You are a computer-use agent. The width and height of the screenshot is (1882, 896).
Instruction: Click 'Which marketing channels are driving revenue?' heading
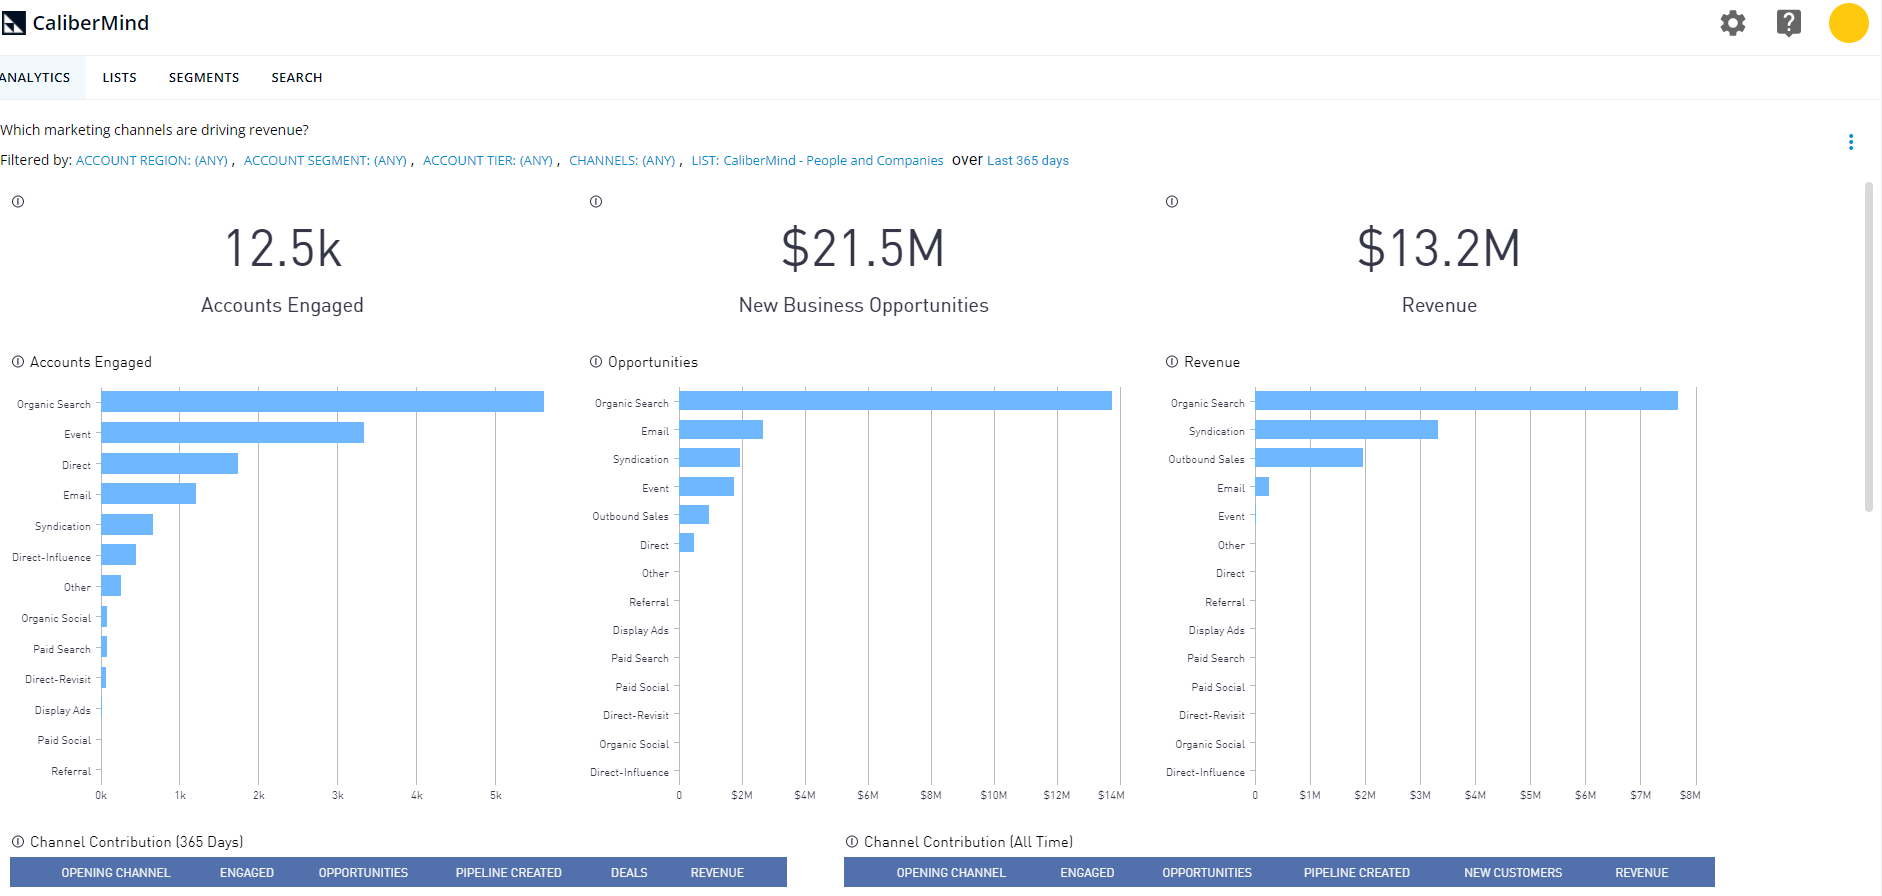pyautogui.click(x=154, y=130)
